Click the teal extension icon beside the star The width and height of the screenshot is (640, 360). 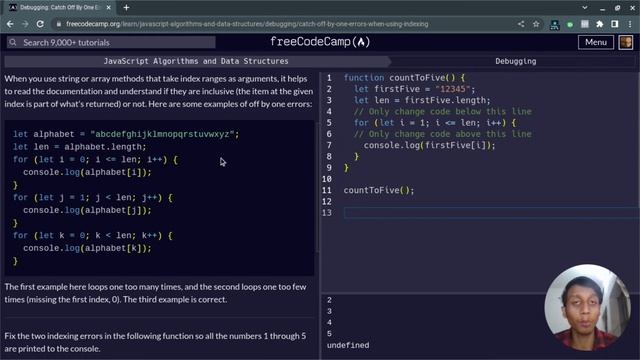point(554,24)
